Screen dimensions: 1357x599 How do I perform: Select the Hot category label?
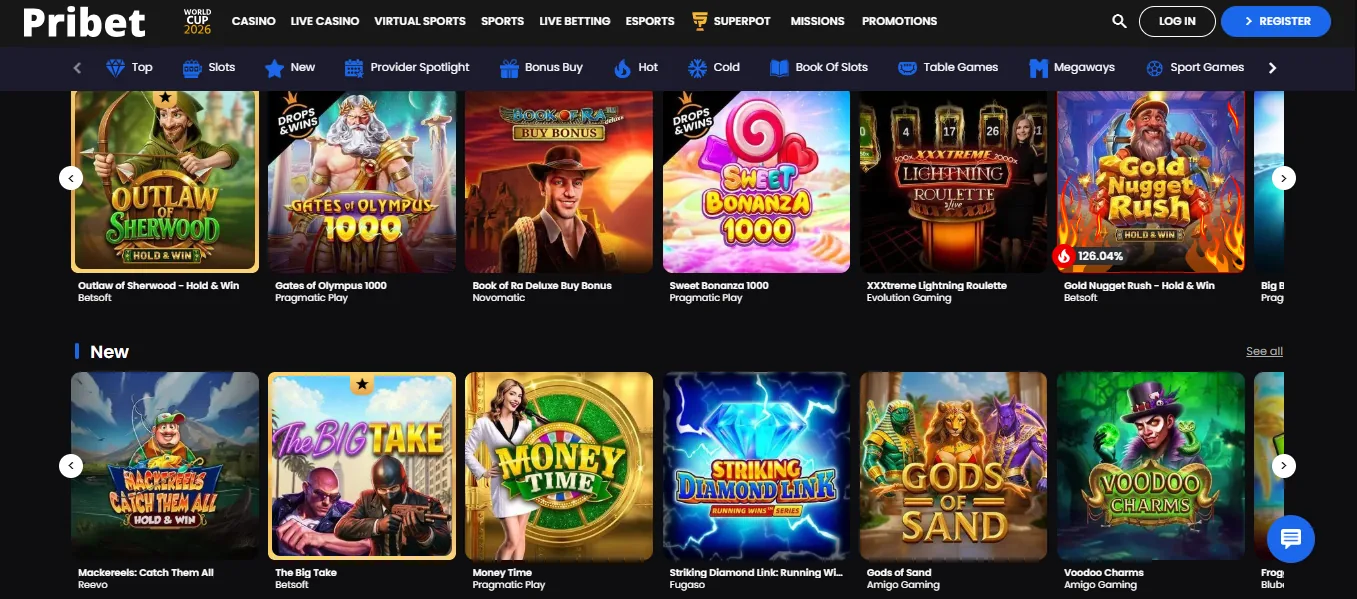(x=648, y=67)
